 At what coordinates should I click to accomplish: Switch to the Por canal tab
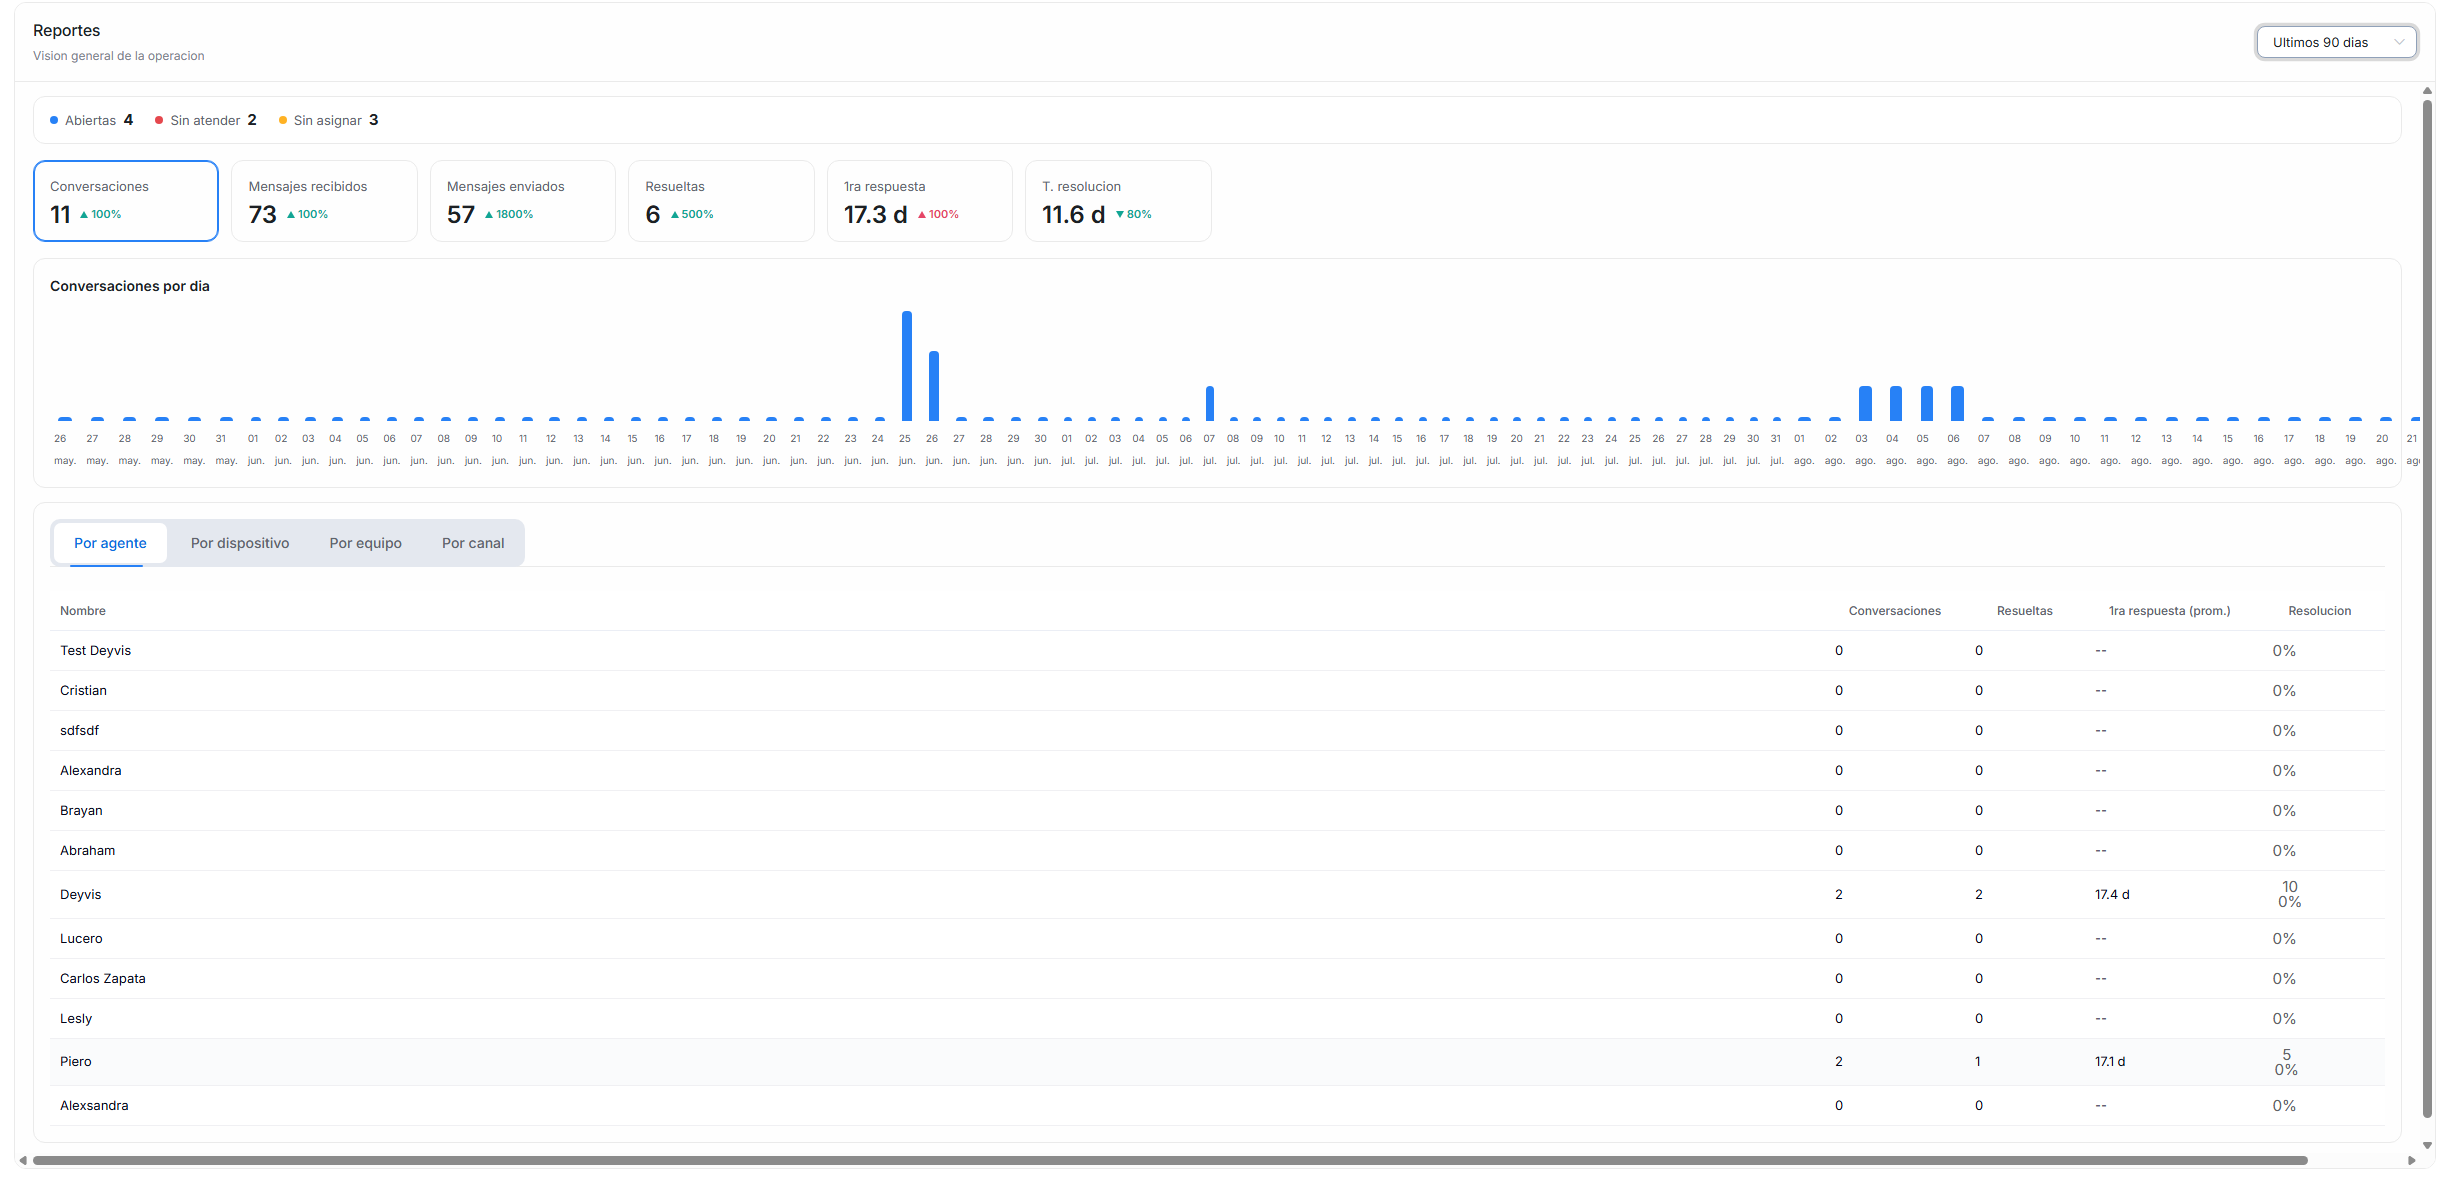pyautogui.click(x=473, y=543)
